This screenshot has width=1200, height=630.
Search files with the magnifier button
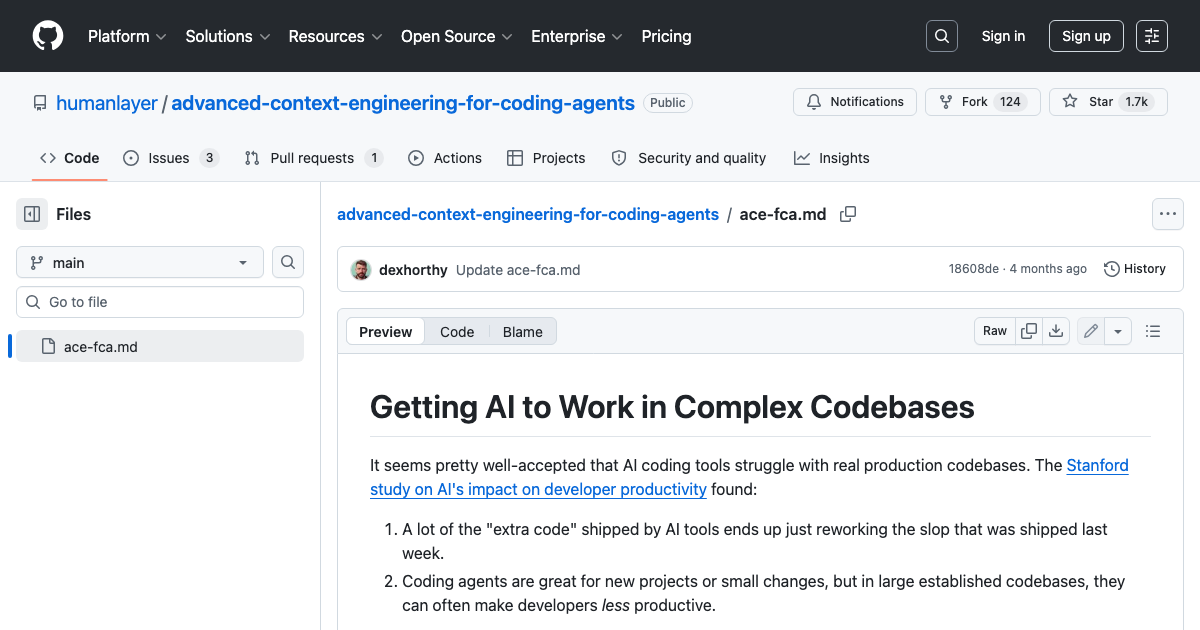[288, 262]
